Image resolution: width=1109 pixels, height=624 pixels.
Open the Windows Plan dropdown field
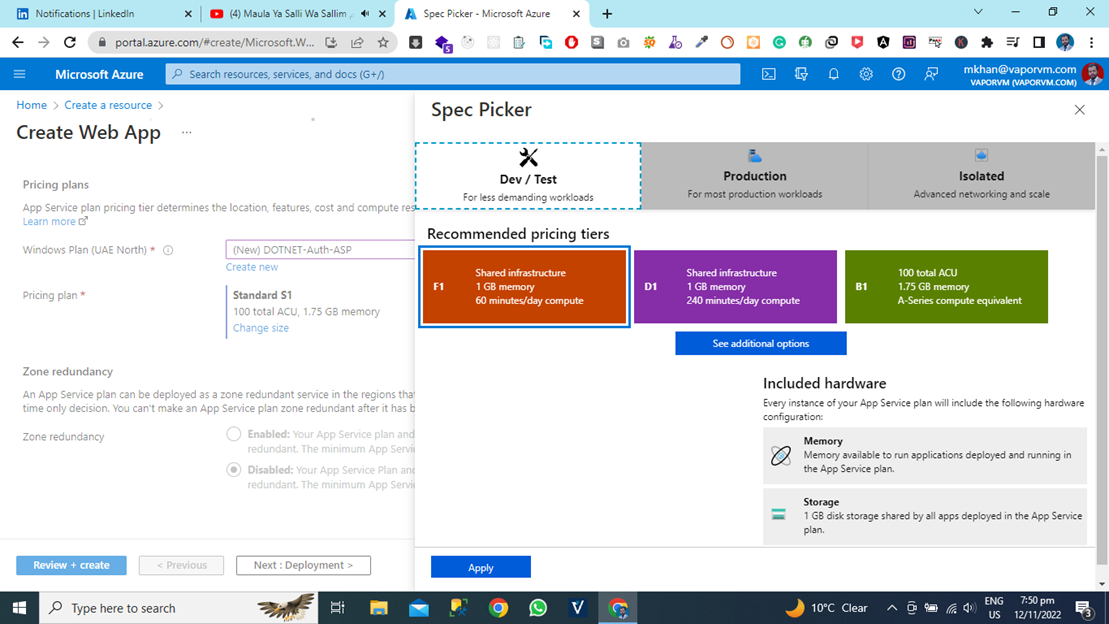coord(320,249)
